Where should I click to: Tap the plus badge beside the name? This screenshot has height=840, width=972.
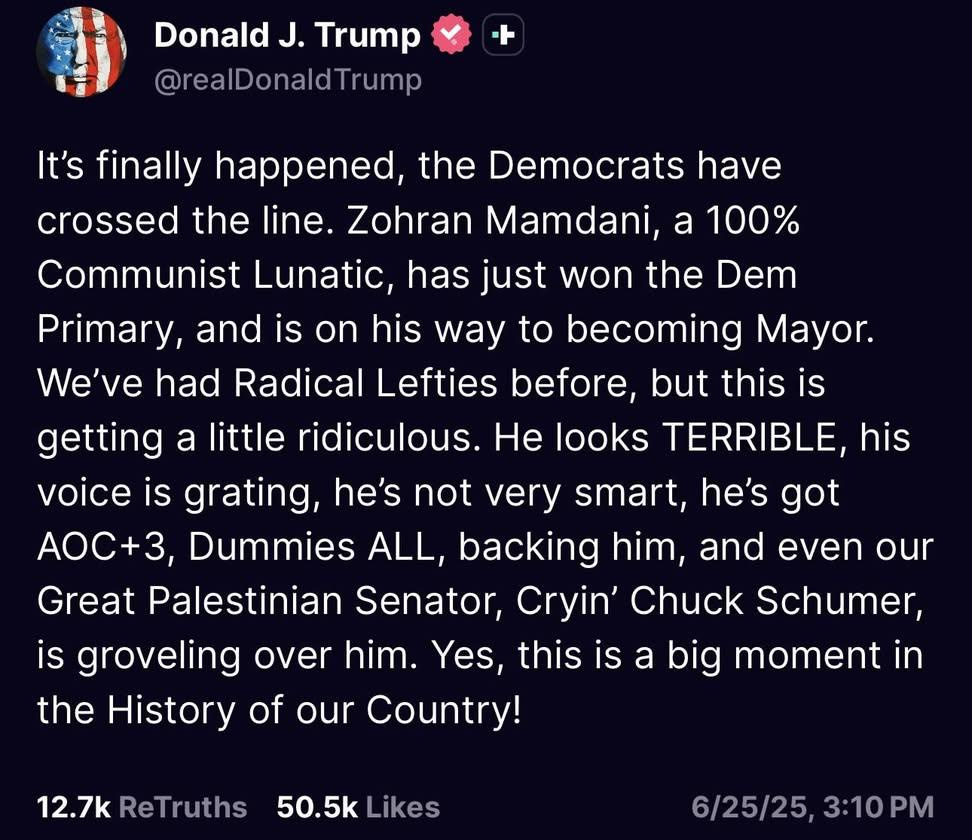pyautogui.click(x=503, y=35)
